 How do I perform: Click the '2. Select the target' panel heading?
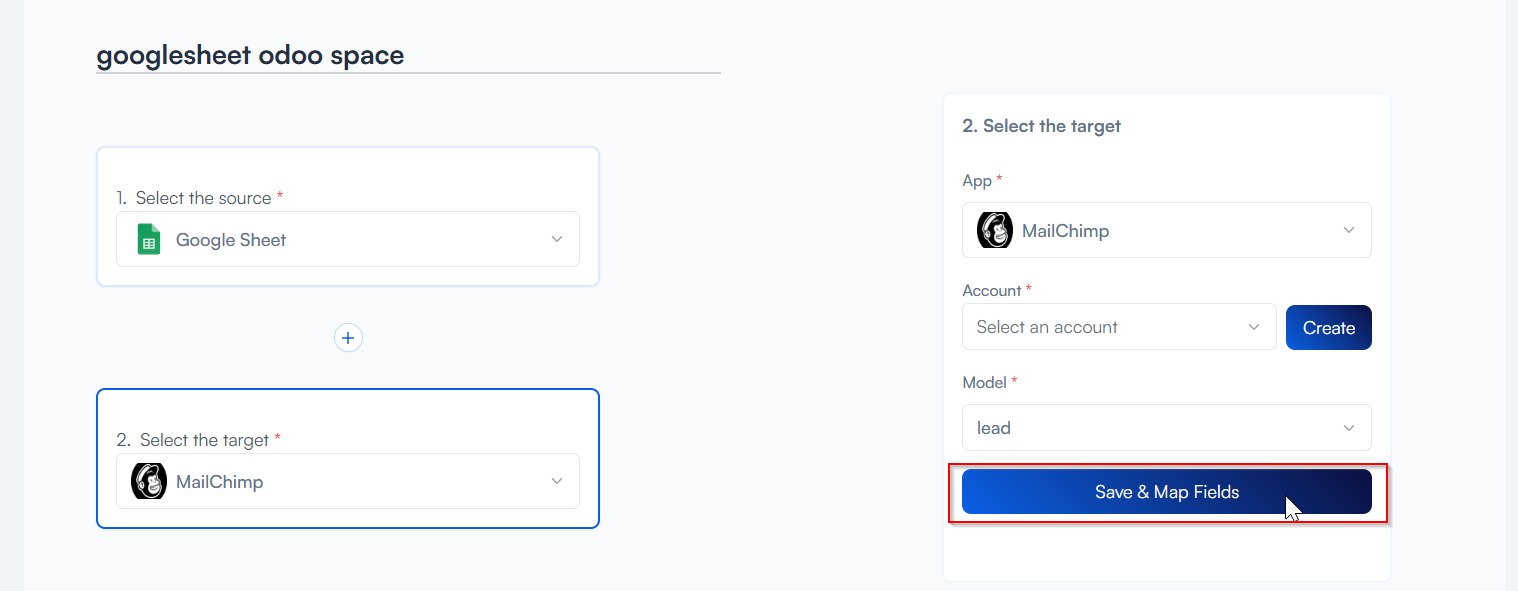1041,126
